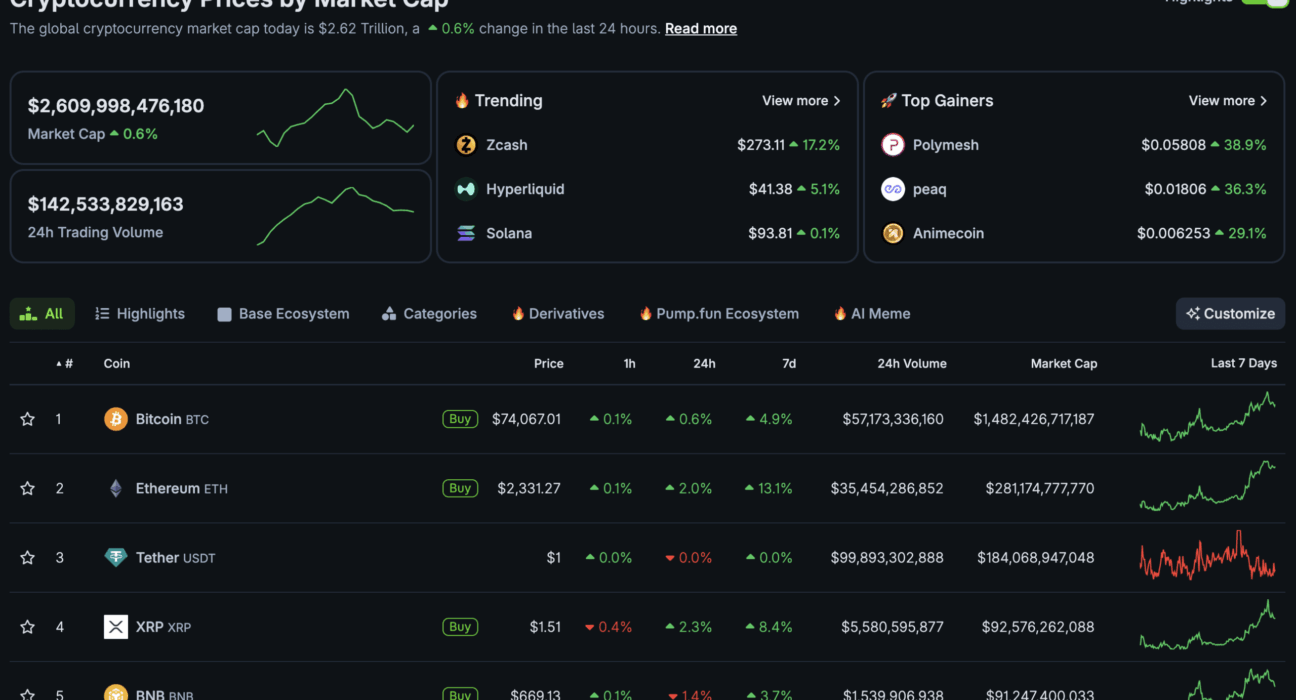This screenshot has width=1296, height=700.
Task: Click the Buy button for XRP
Action: [460, 627]
